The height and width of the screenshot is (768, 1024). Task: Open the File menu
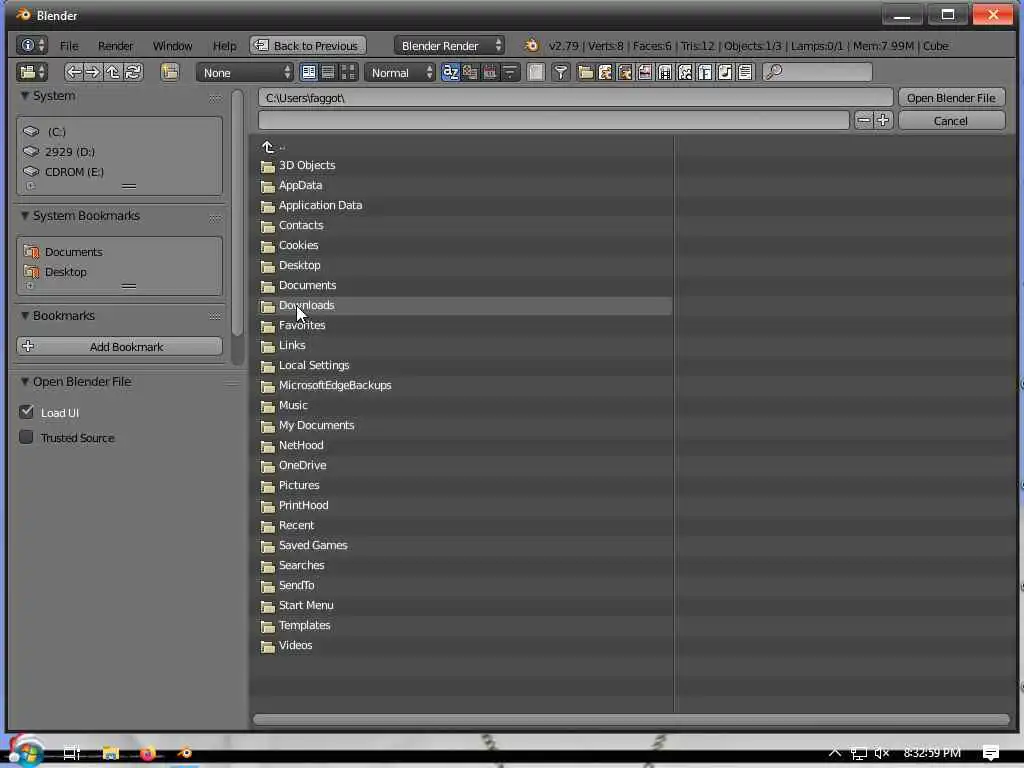pyautogui.click(x=69, y=46)
